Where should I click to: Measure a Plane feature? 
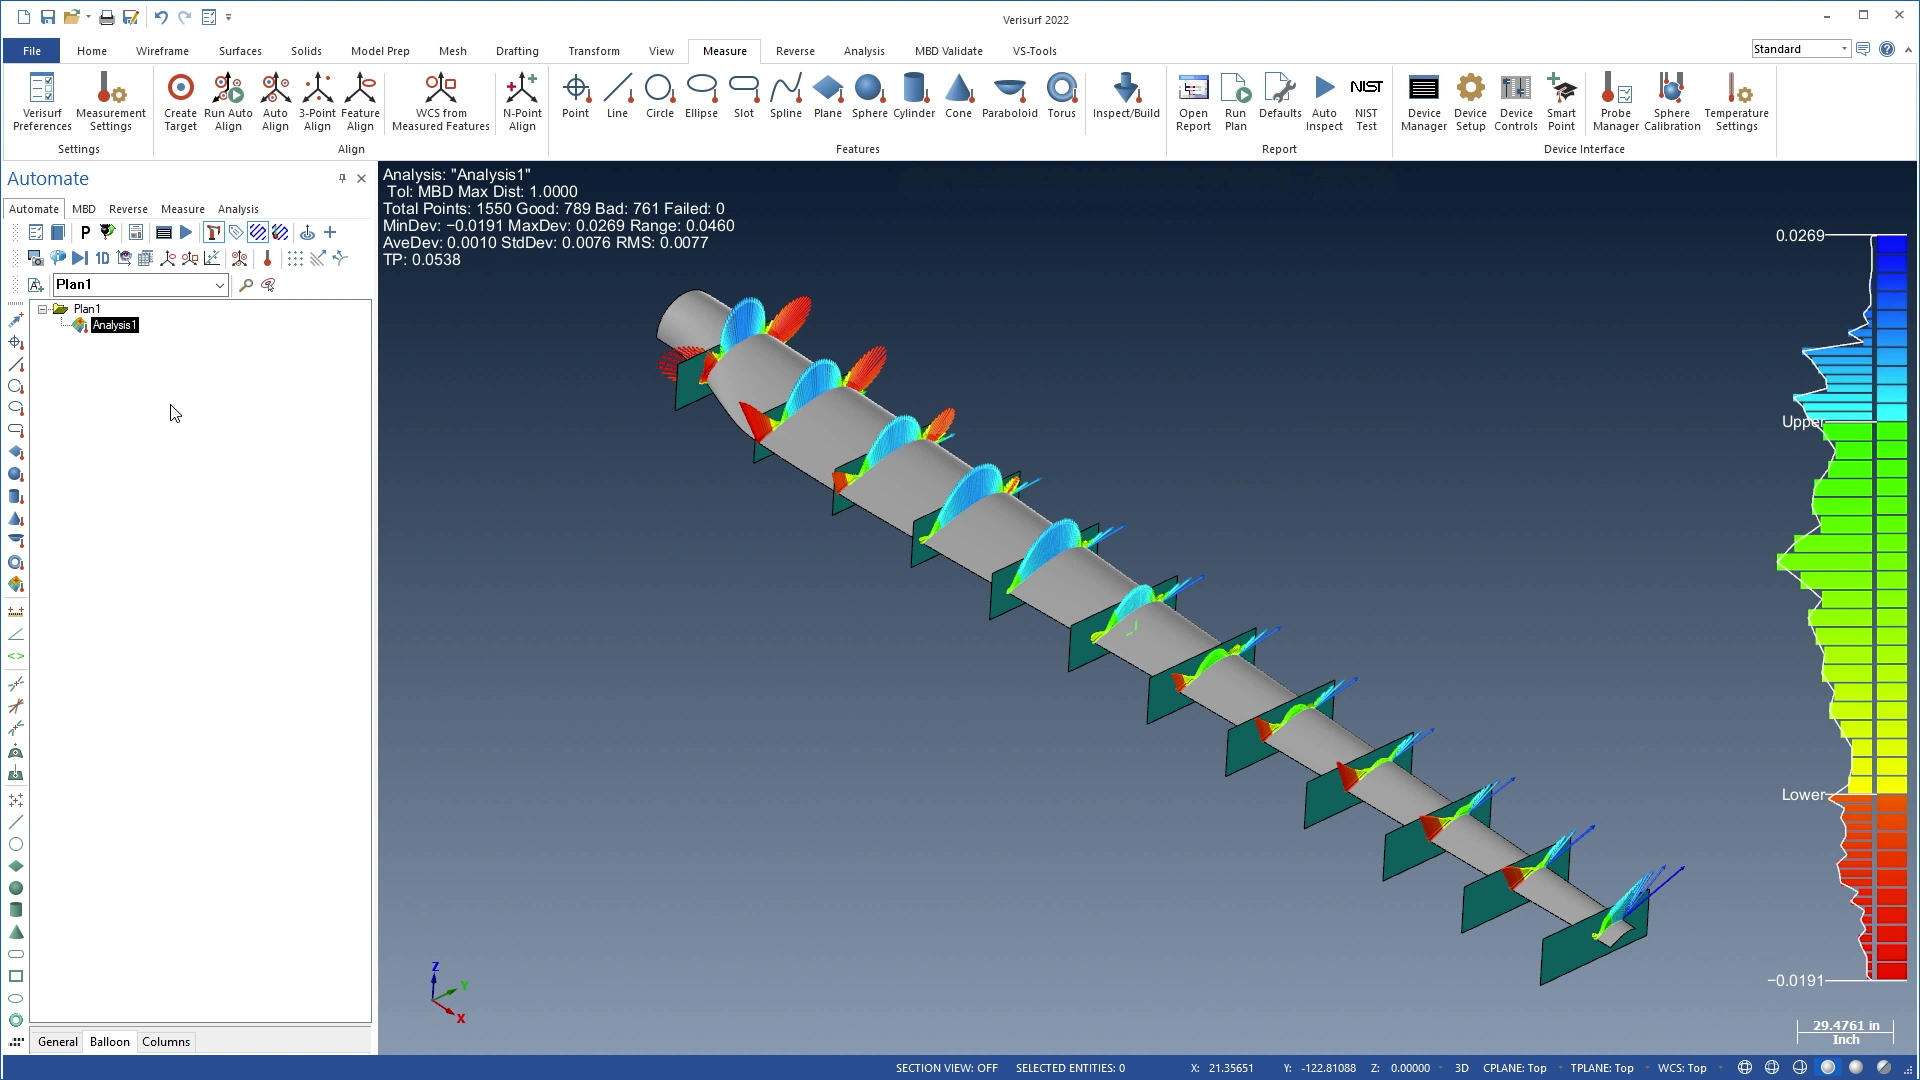click(828, 96)
